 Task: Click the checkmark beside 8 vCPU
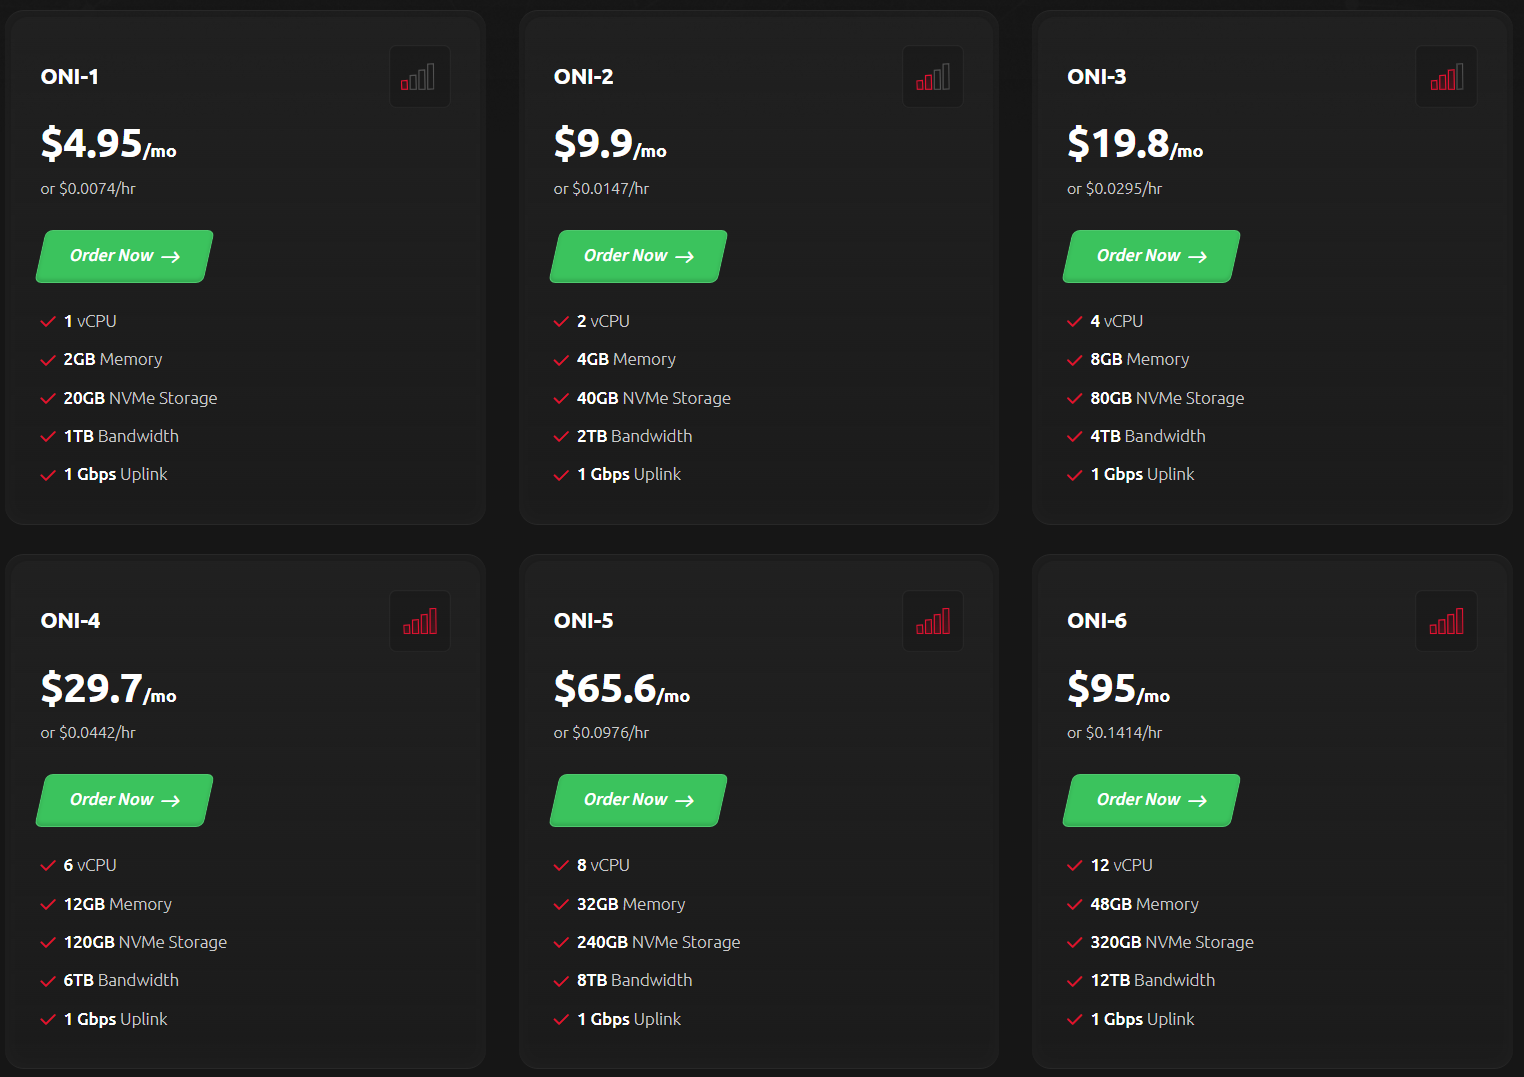click(x=561, y=866)
